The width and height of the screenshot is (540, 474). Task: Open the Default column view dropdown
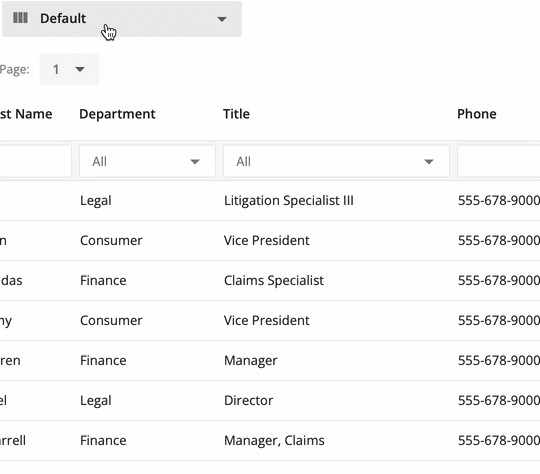click(122, 19)
